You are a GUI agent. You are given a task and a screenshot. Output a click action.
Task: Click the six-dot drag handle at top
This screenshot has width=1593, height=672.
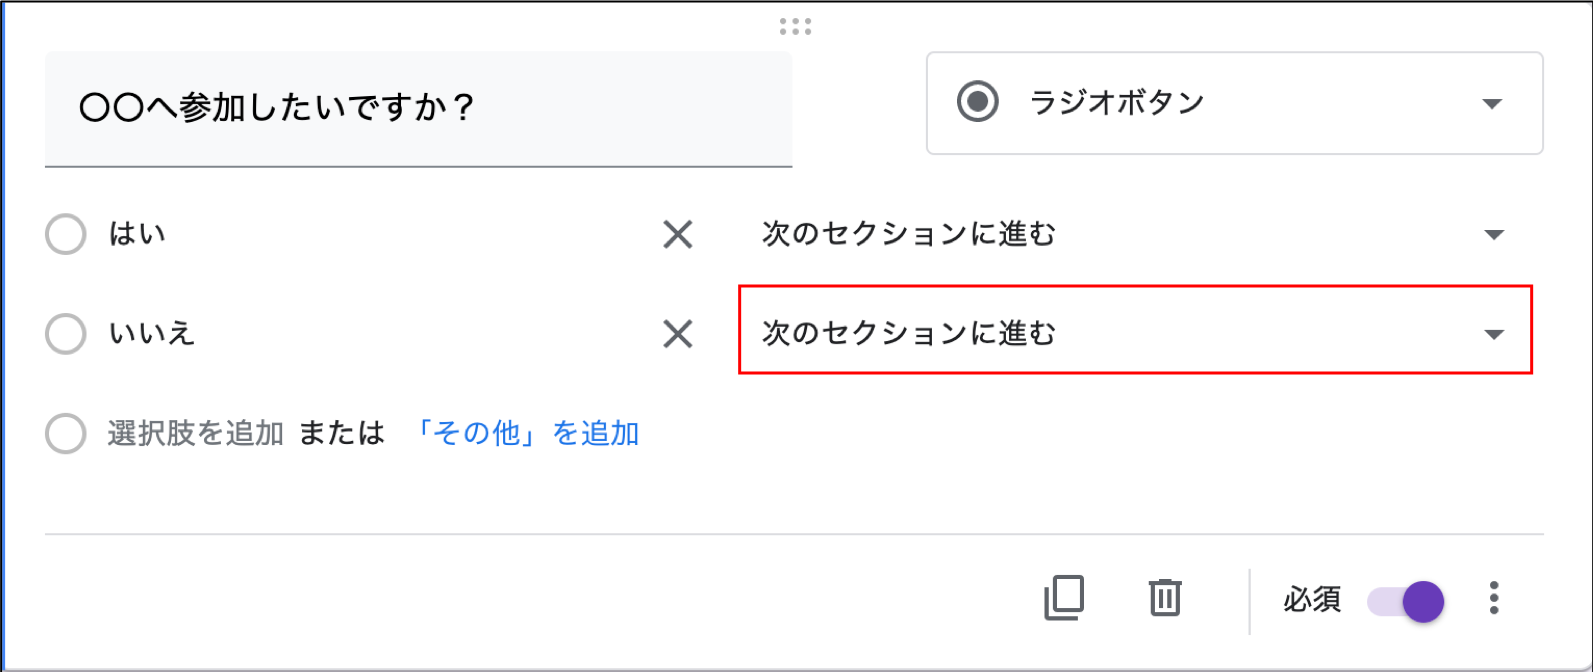pos(796,27)
